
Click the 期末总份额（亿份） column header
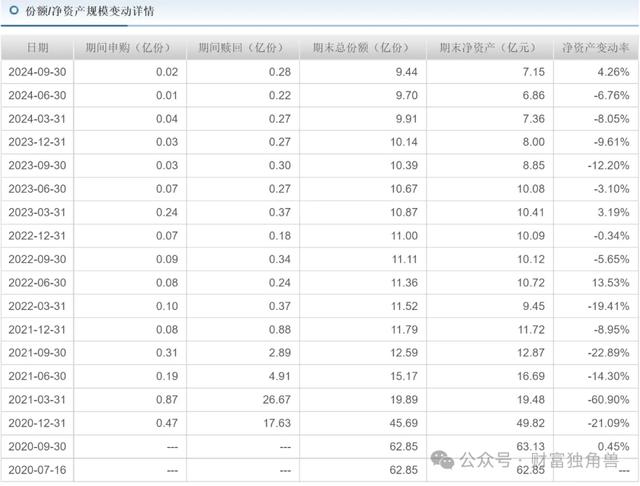click(x=361, y=48)
